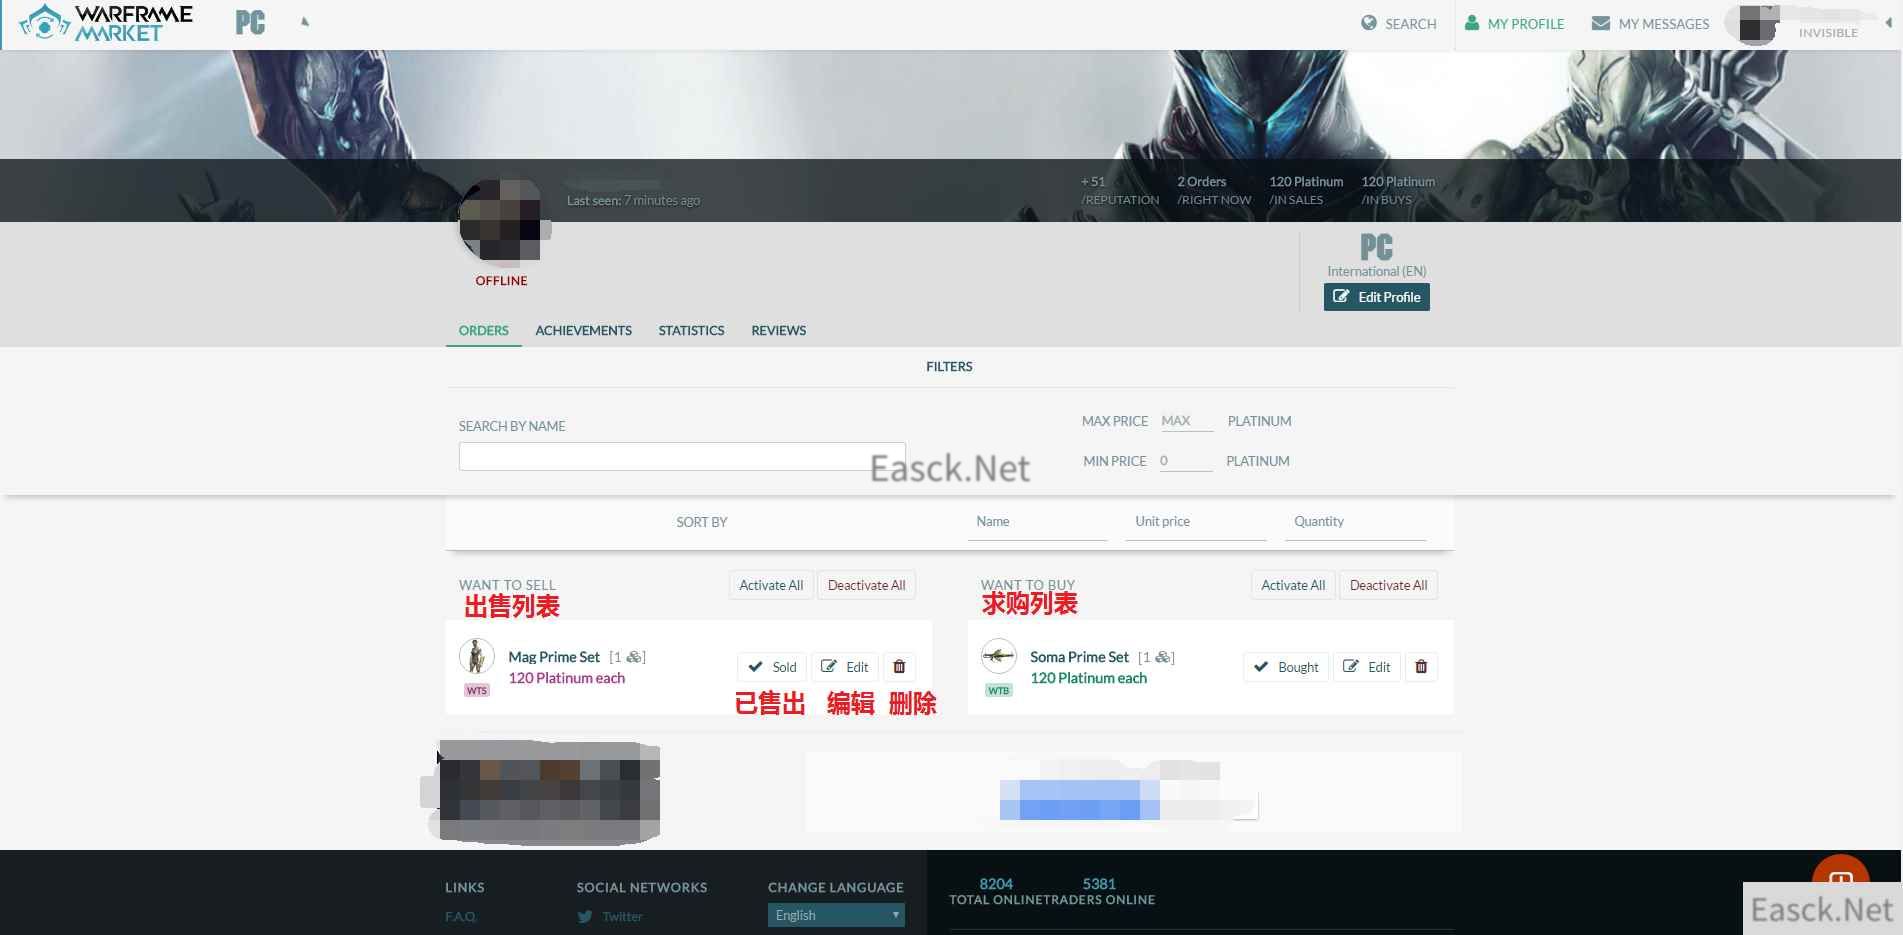1903x935 pixels.
Task: Sort orders by Name
Action: click(1037, 522)
